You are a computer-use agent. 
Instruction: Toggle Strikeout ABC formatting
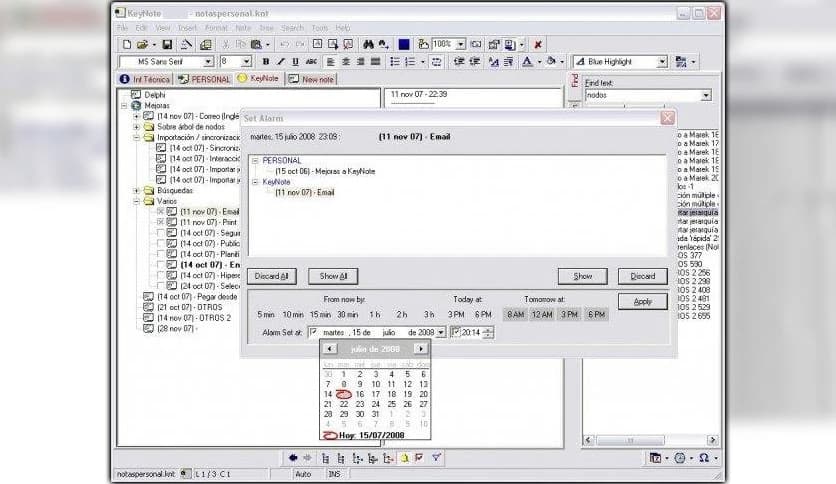pos(311,62)
